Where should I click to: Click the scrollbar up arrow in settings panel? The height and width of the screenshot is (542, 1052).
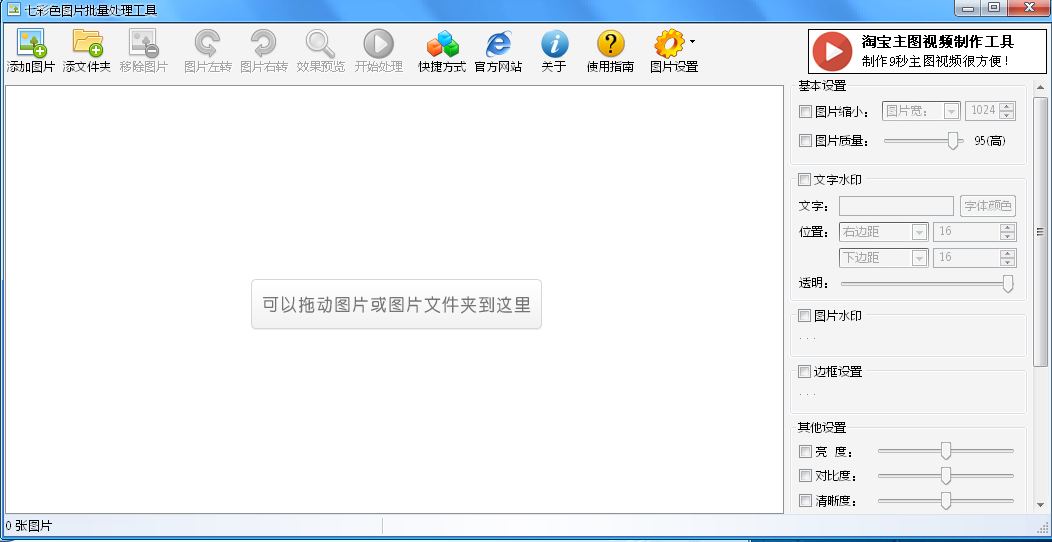click(x=1041, y=87)
